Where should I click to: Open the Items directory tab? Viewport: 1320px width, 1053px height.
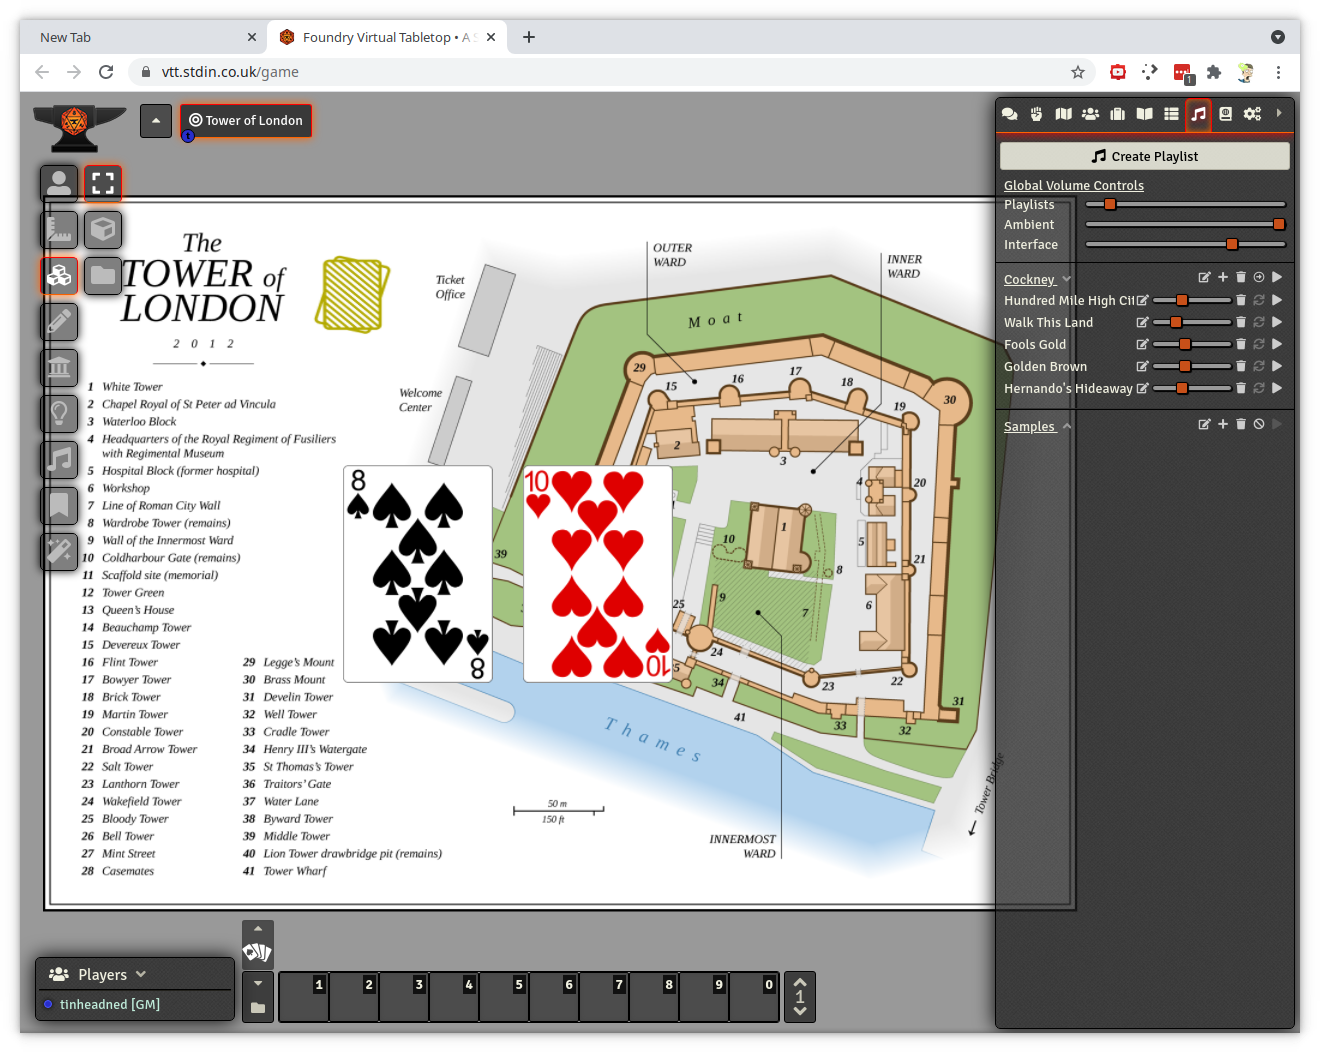[1118, 114]
